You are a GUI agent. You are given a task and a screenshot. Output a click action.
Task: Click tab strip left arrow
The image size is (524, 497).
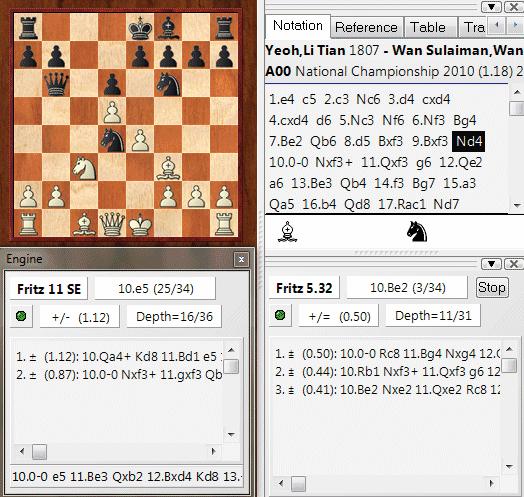[x=497, y=25]
